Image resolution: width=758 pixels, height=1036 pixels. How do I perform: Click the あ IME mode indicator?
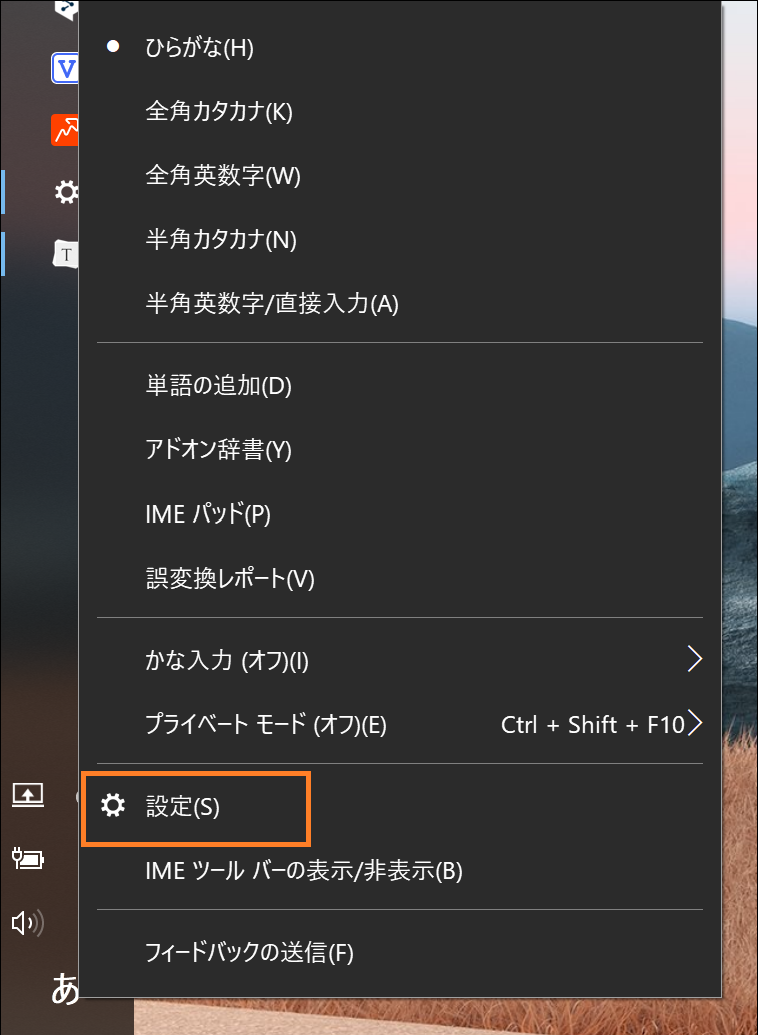65,988
